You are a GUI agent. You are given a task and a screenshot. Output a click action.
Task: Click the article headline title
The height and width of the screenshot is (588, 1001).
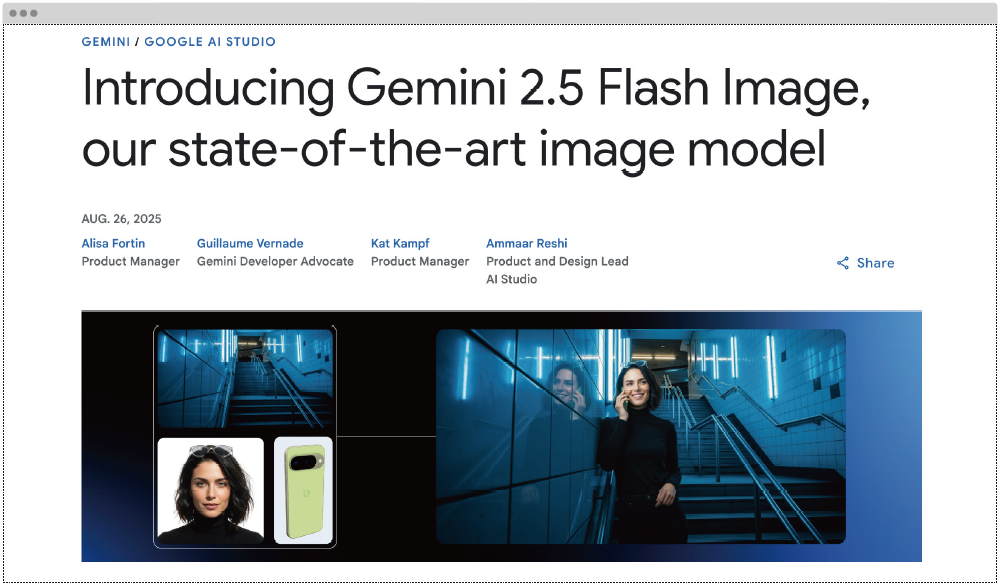point(476,118)
